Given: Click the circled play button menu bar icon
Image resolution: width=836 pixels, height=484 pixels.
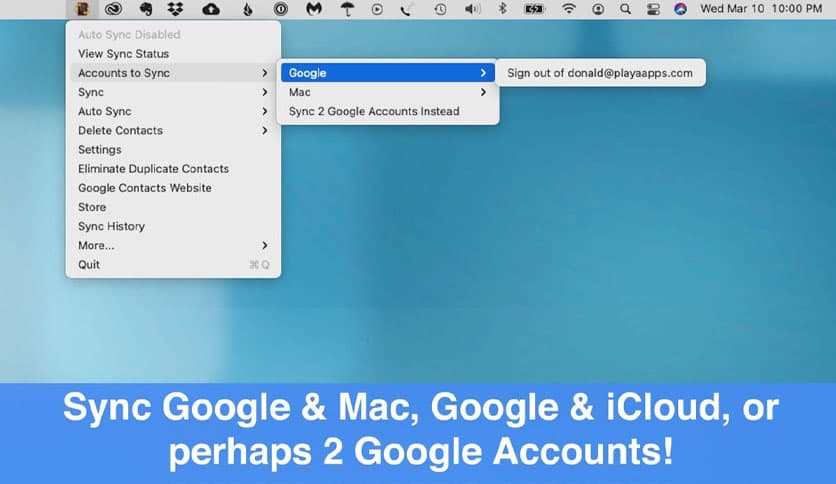Looking at the screenshot, I should [x=377, y=9].
